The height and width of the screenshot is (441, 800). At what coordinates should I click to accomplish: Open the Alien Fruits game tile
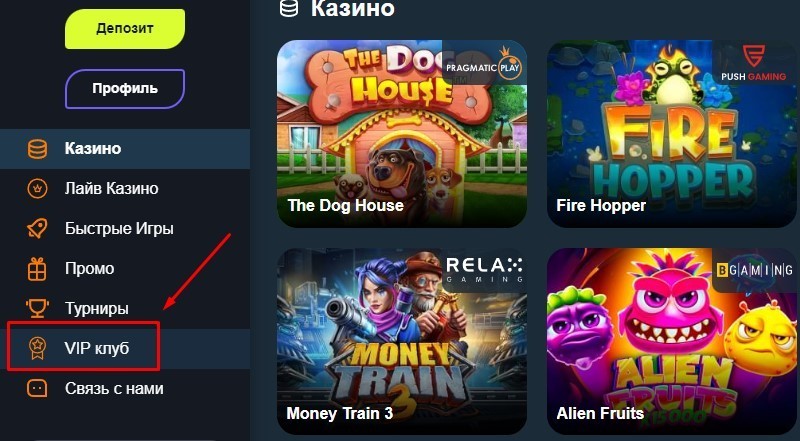click(672, 341)
